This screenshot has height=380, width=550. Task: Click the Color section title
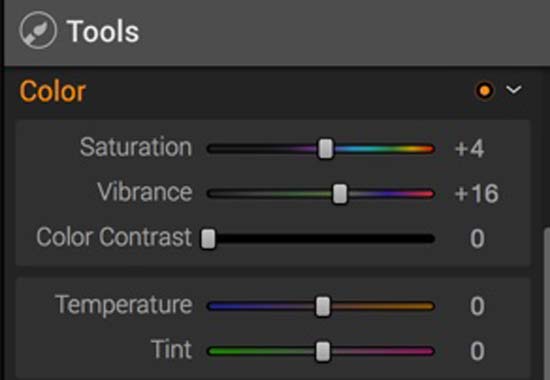pyautogui.click(x=53, y=91)
